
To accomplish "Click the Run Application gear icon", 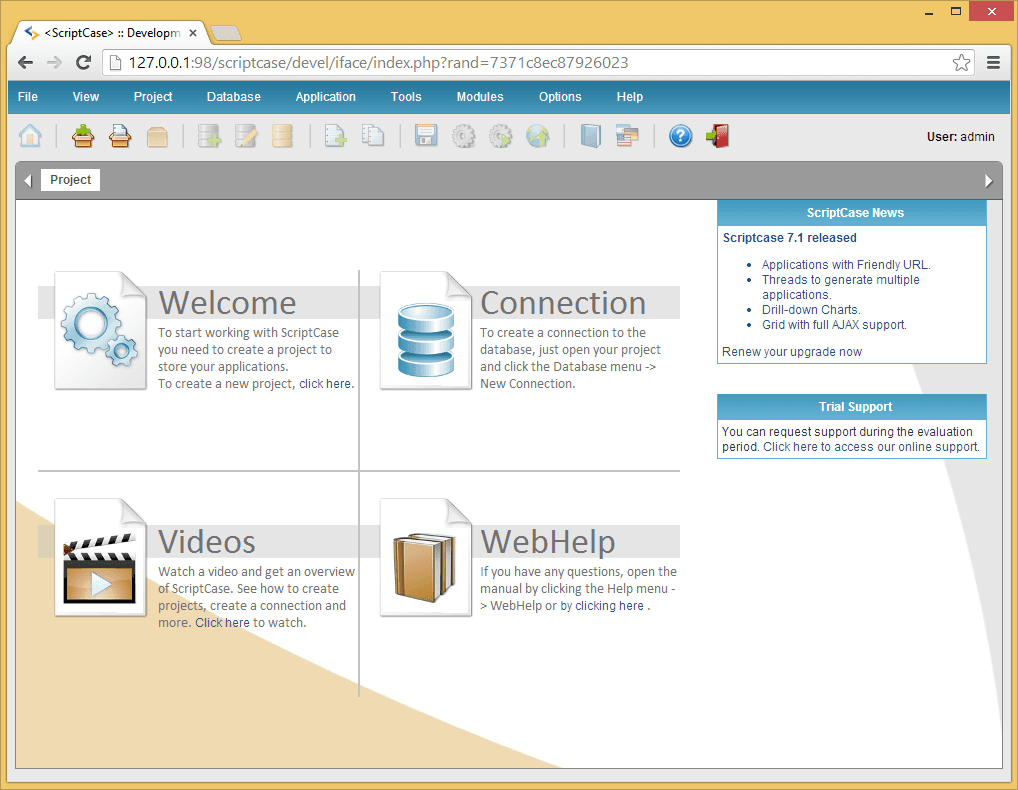I will (x=501, y=136).
